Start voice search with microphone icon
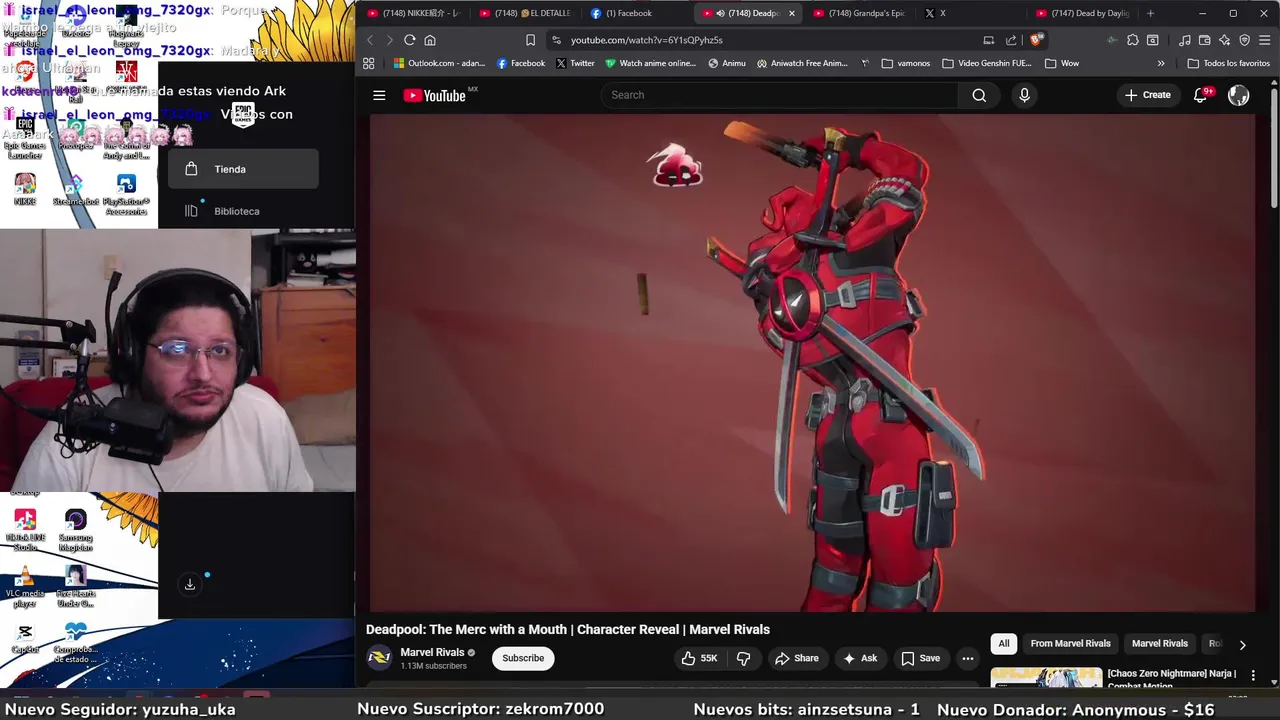 (1024, 95)
